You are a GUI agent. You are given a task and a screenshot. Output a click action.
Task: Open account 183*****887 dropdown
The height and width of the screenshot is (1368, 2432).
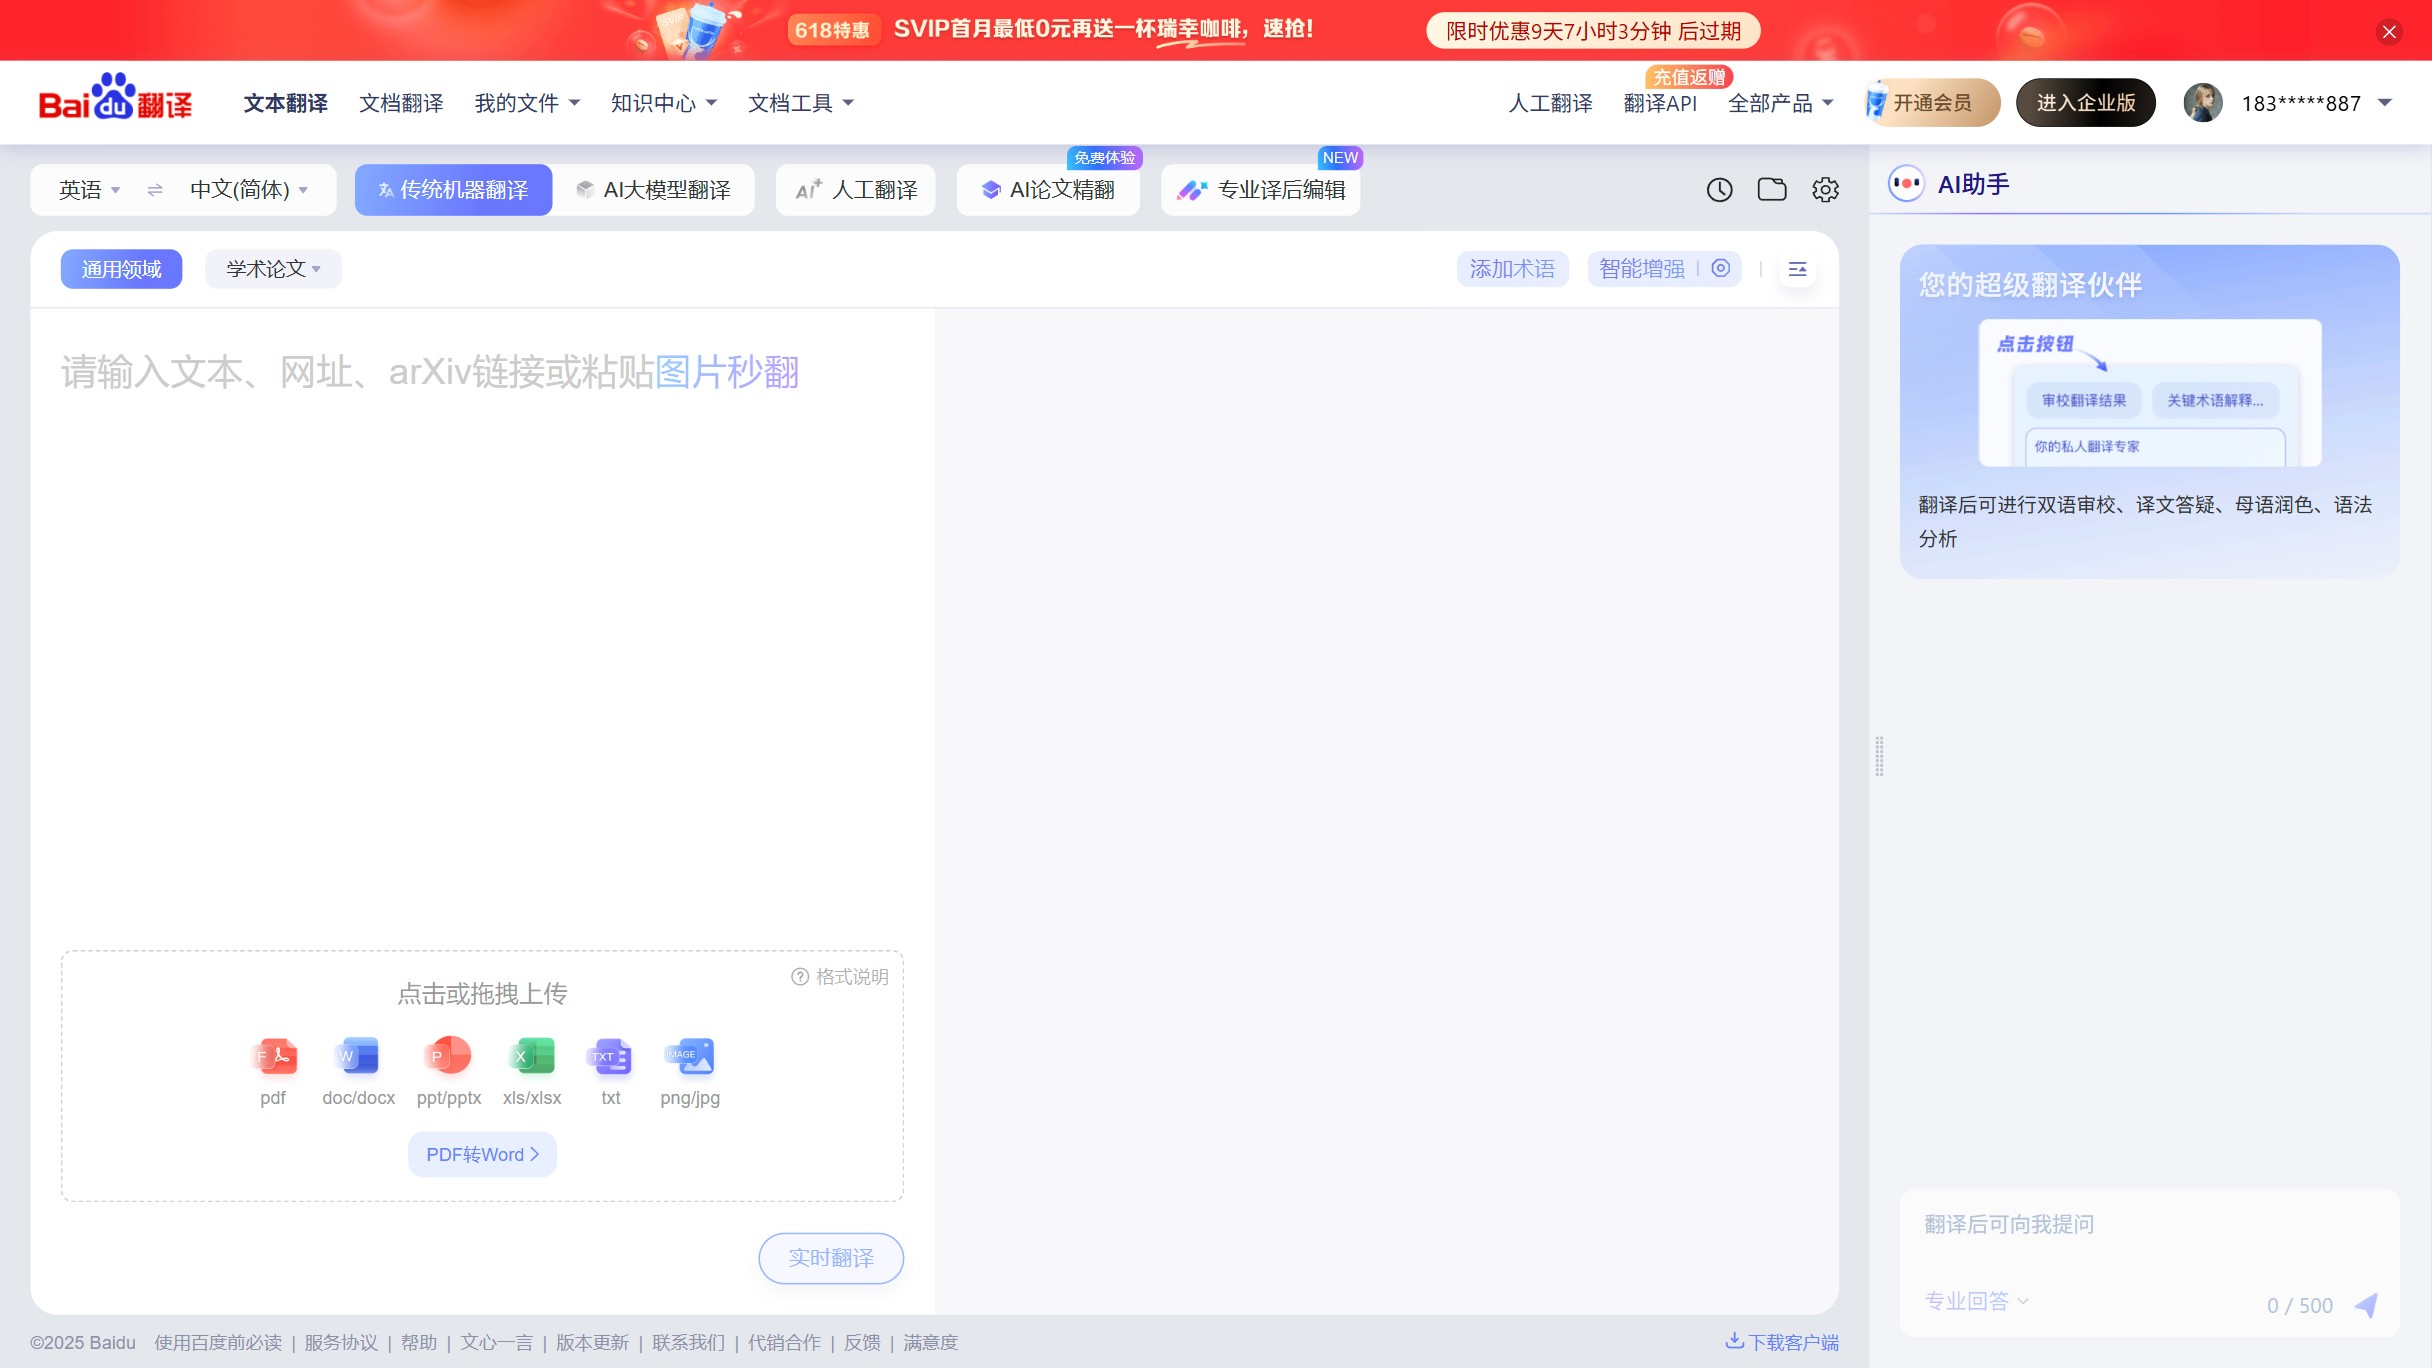pyautogui.click(x=2316, y=103)
